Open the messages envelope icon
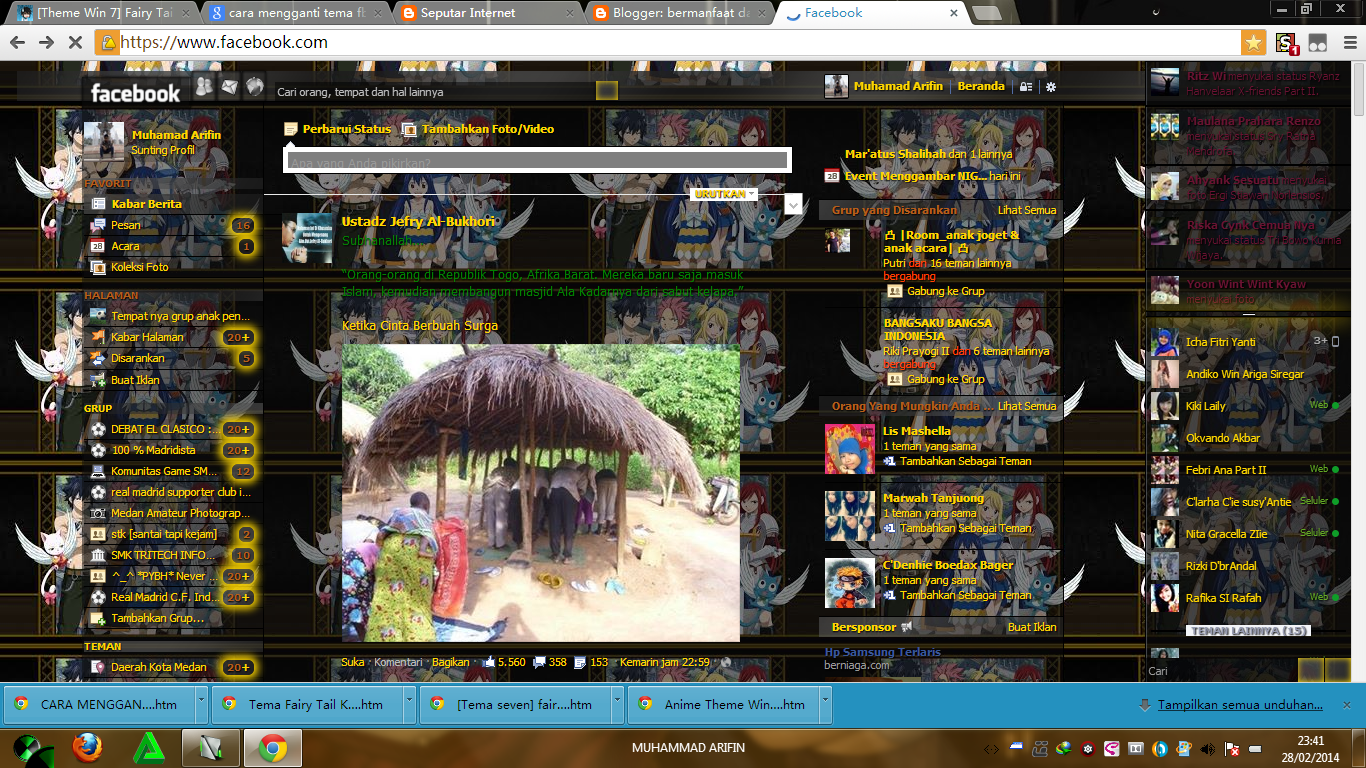 [x=230, y=87]
